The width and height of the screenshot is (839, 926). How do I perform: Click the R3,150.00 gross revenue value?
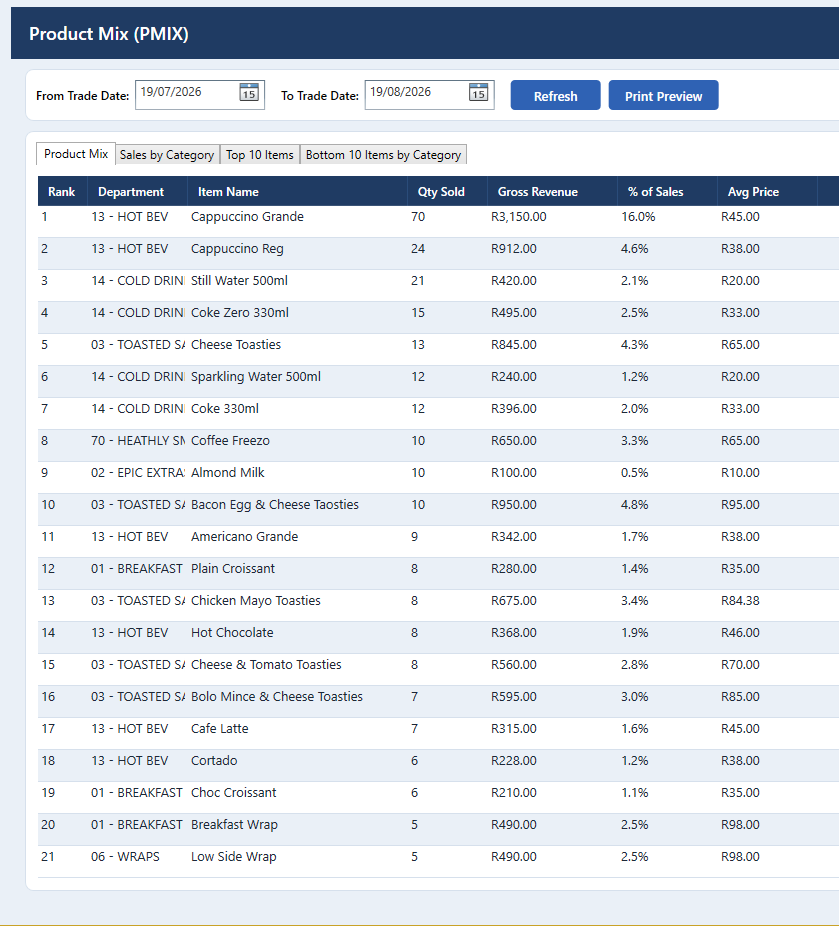coord(519,217)
